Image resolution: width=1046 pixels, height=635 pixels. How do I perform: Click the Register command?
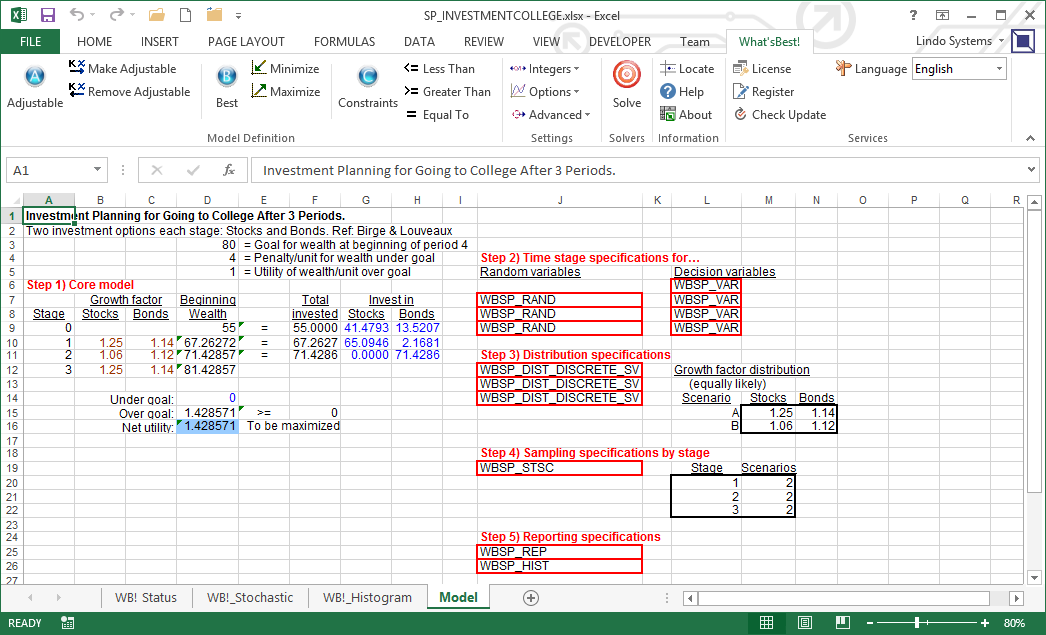[x=763, y=91]
